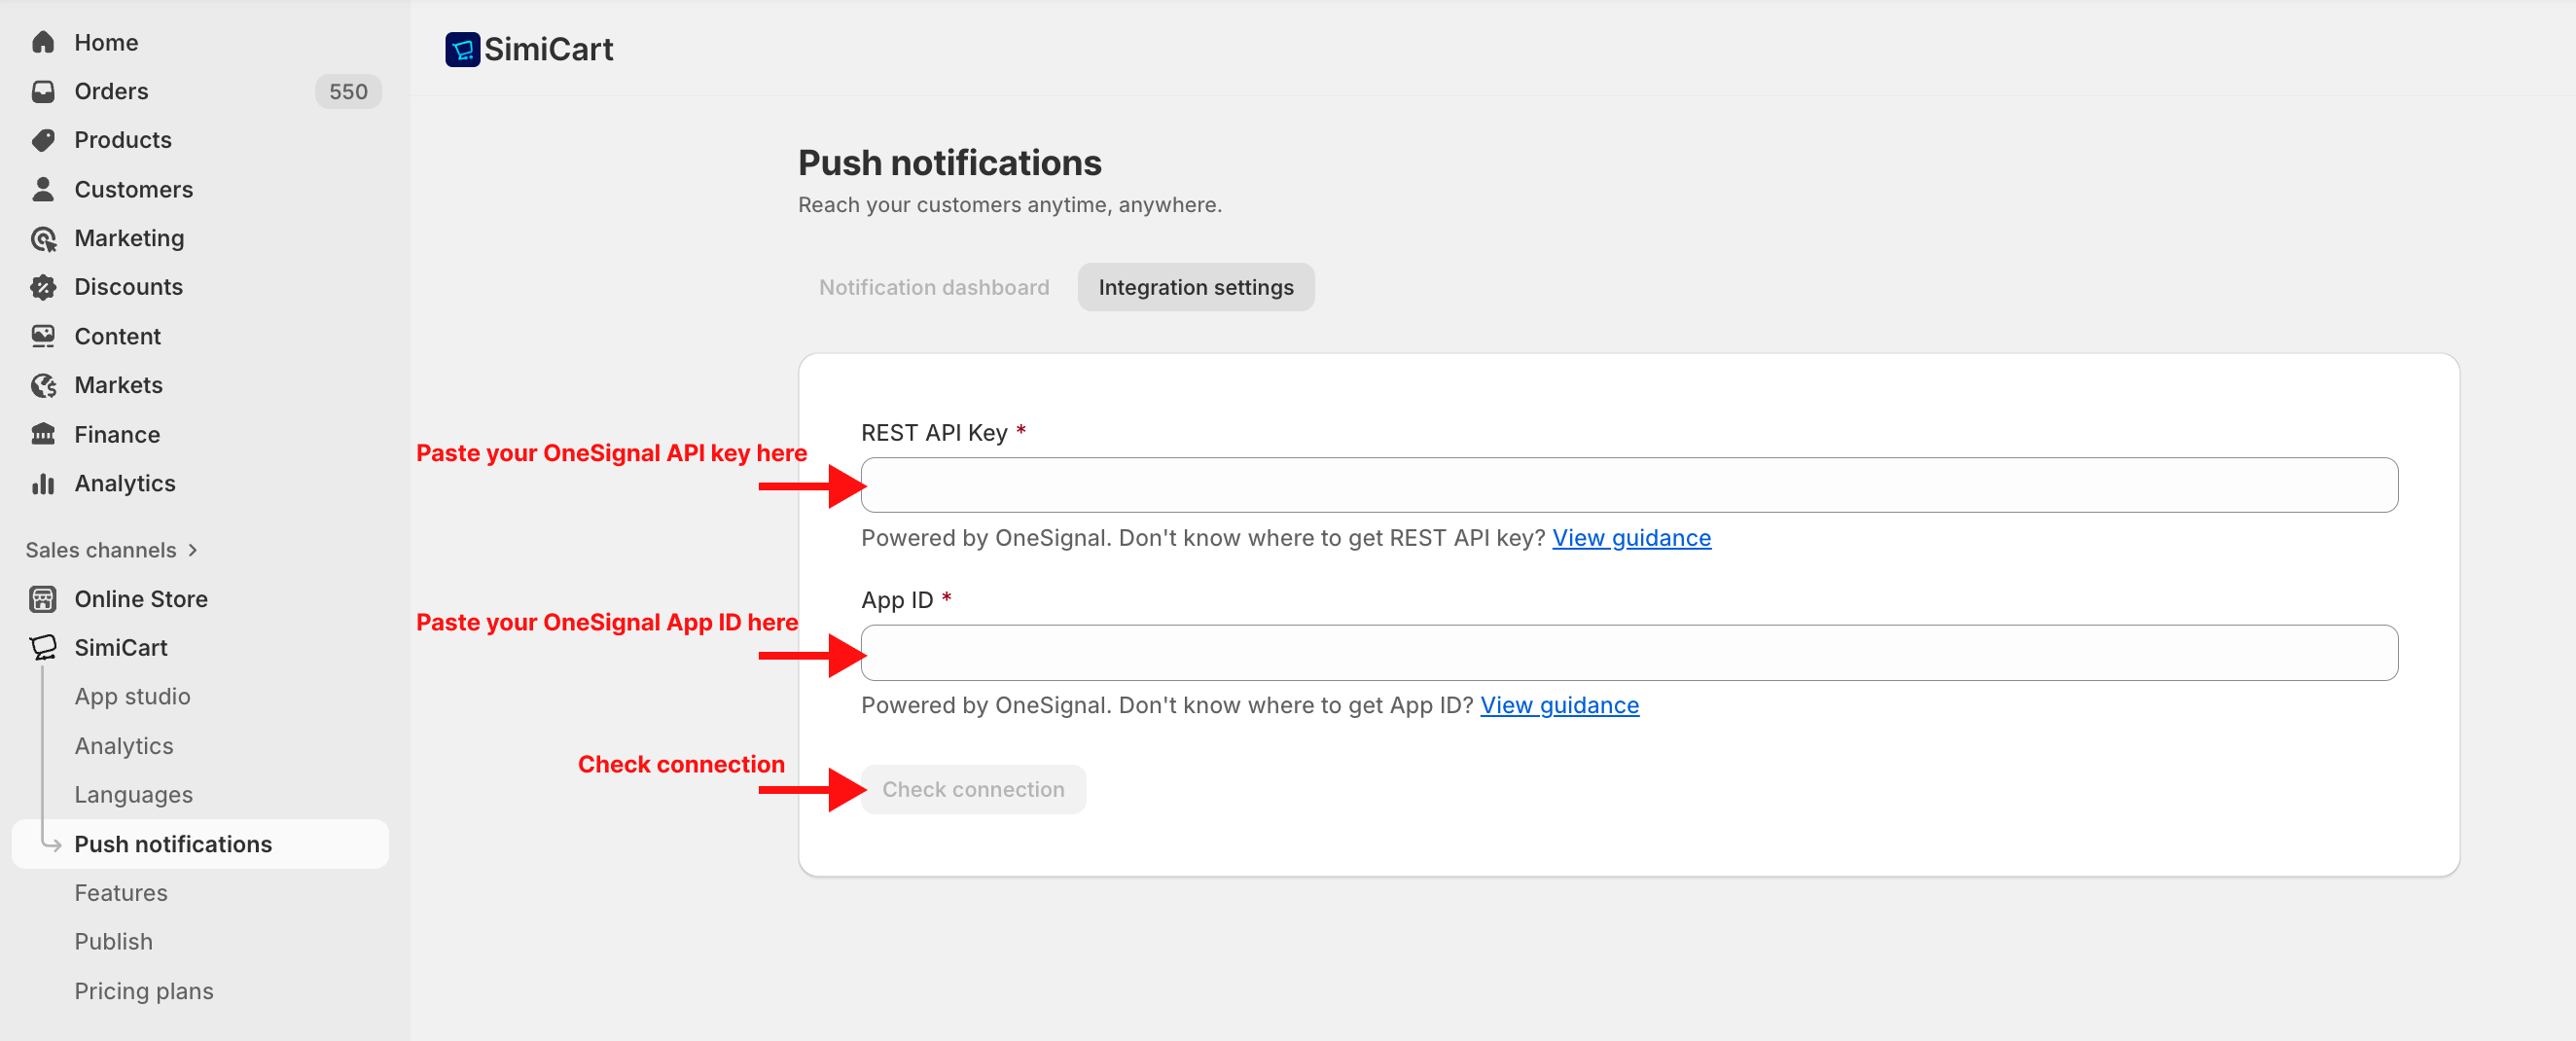Viewport: 2576px width, 1041px height.
Task: Click the Analytics bar chart icon
Action: click(43, 483)
